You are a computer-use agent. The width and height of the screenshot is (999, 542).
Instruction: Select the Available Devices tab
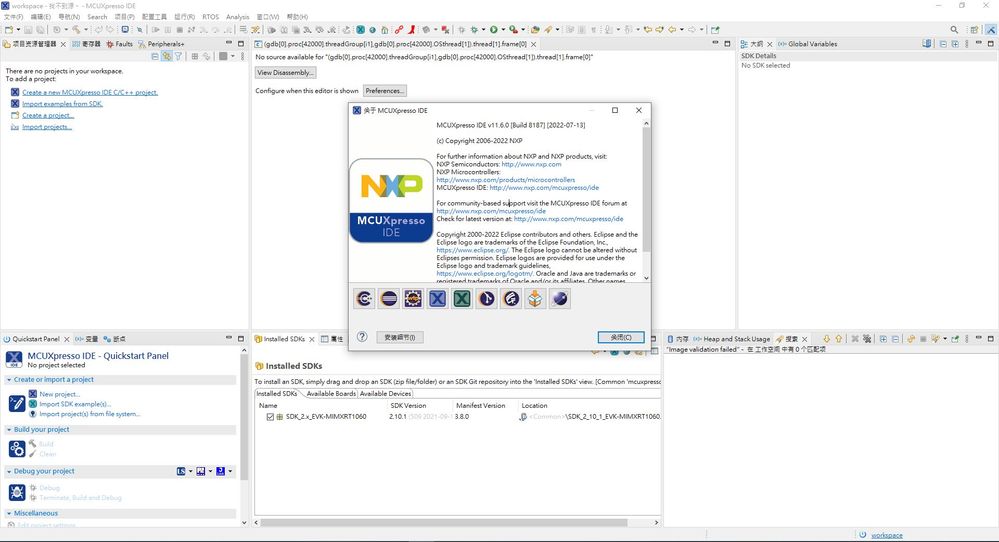[385, 394]
